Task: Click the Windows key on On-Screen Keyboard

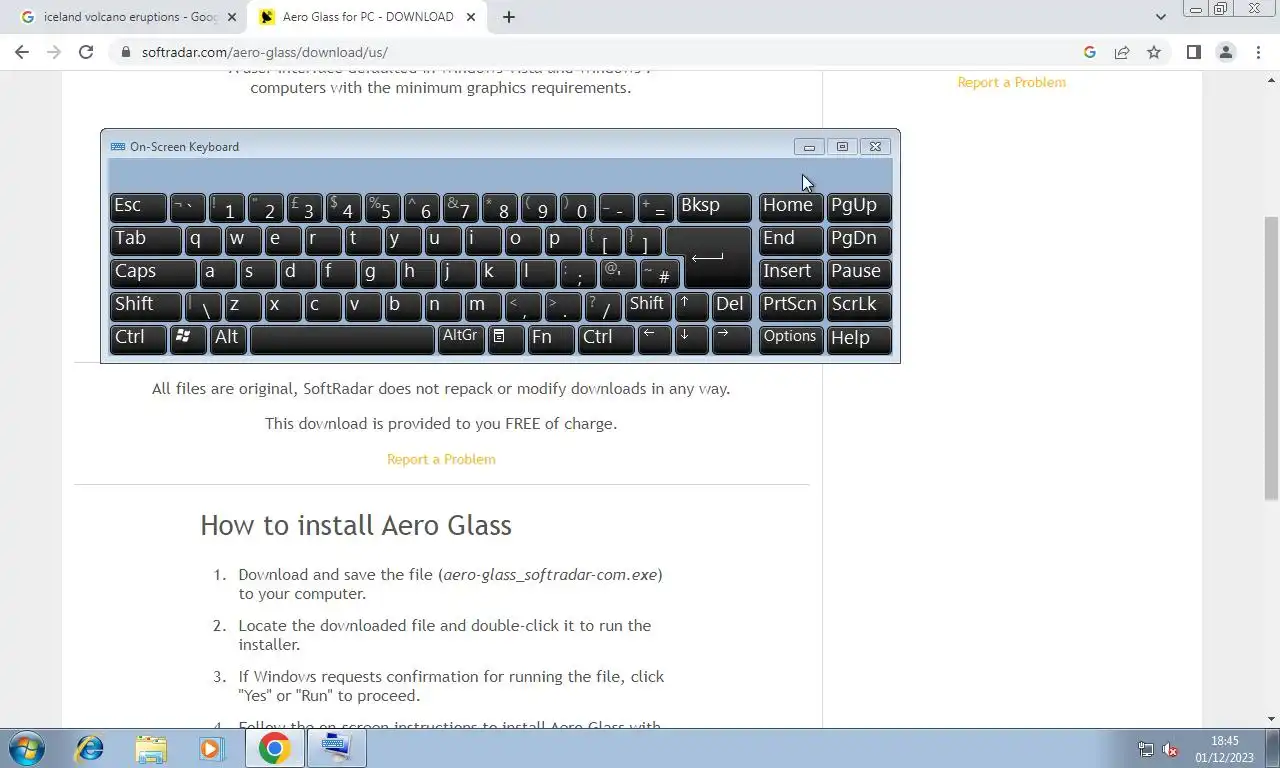Action: [188, 338]
